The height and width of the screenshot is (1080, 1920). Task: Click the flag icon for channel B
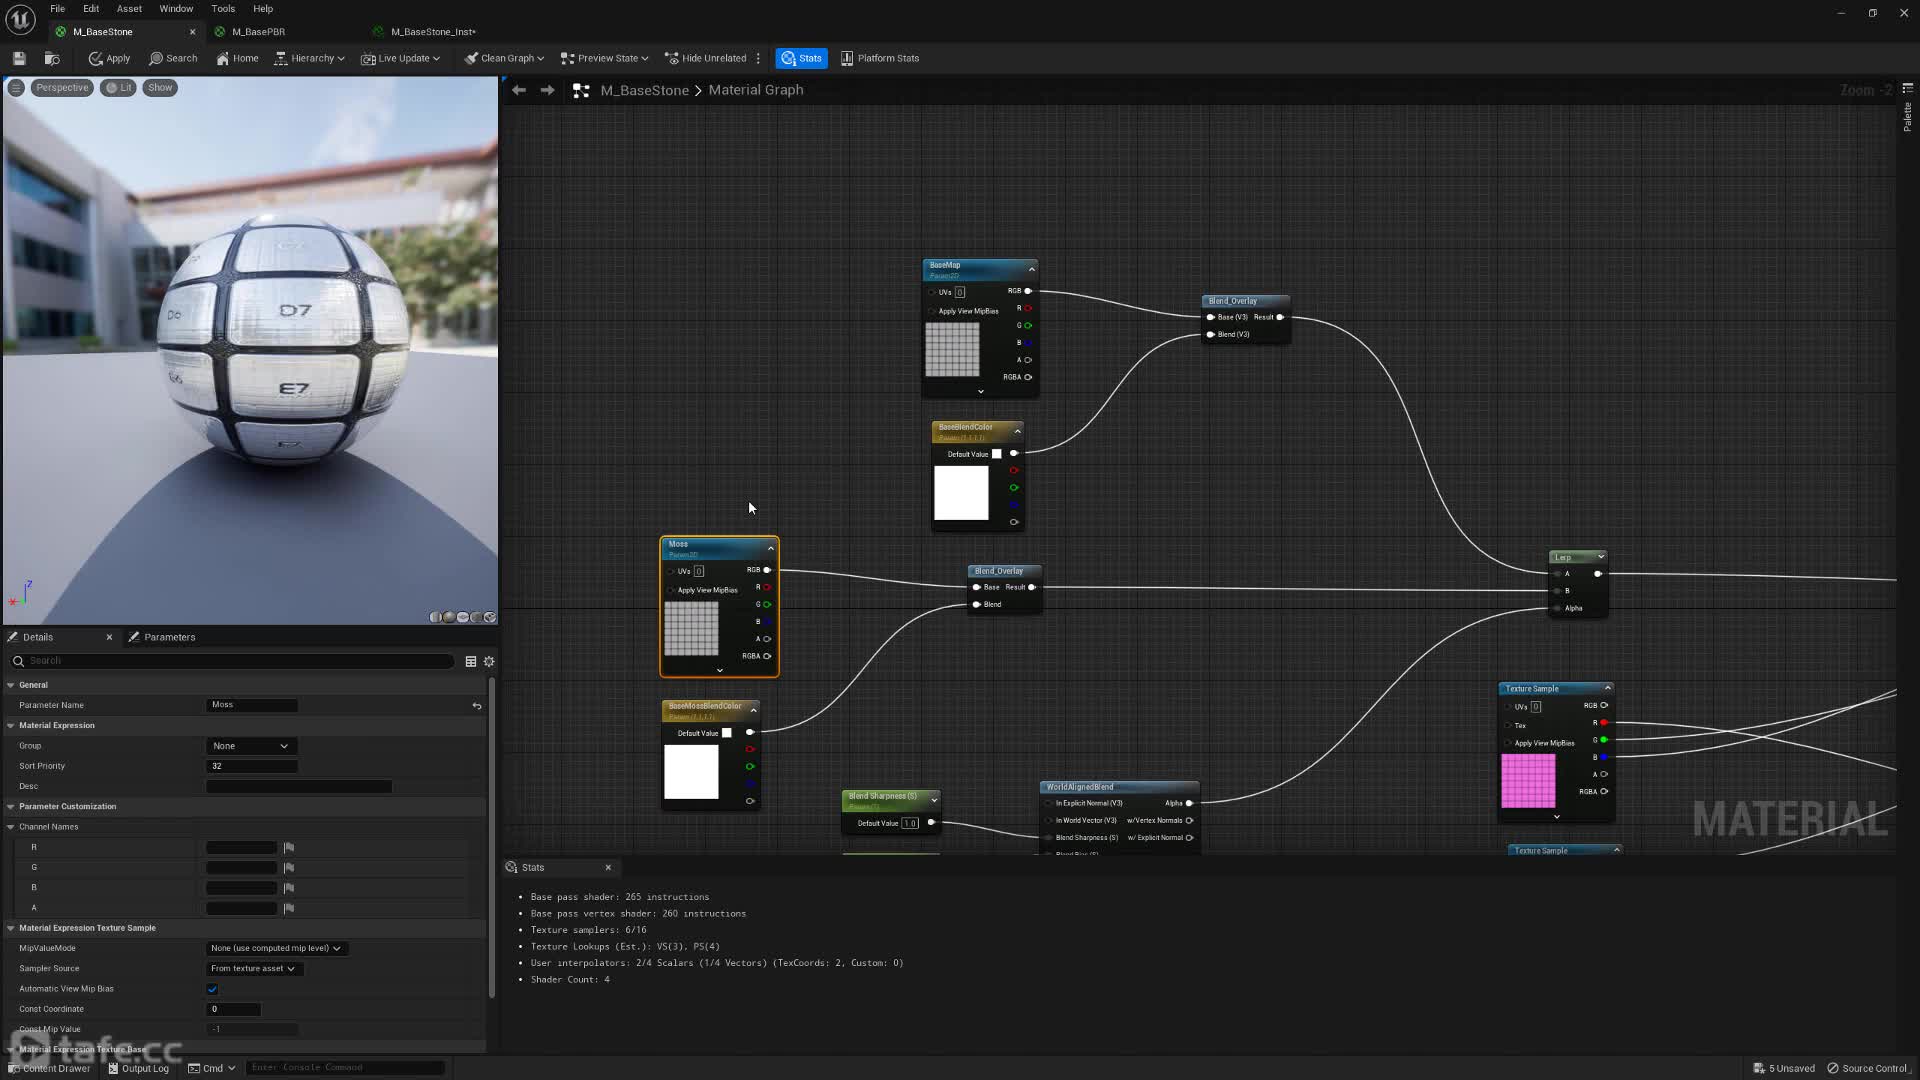289,888
